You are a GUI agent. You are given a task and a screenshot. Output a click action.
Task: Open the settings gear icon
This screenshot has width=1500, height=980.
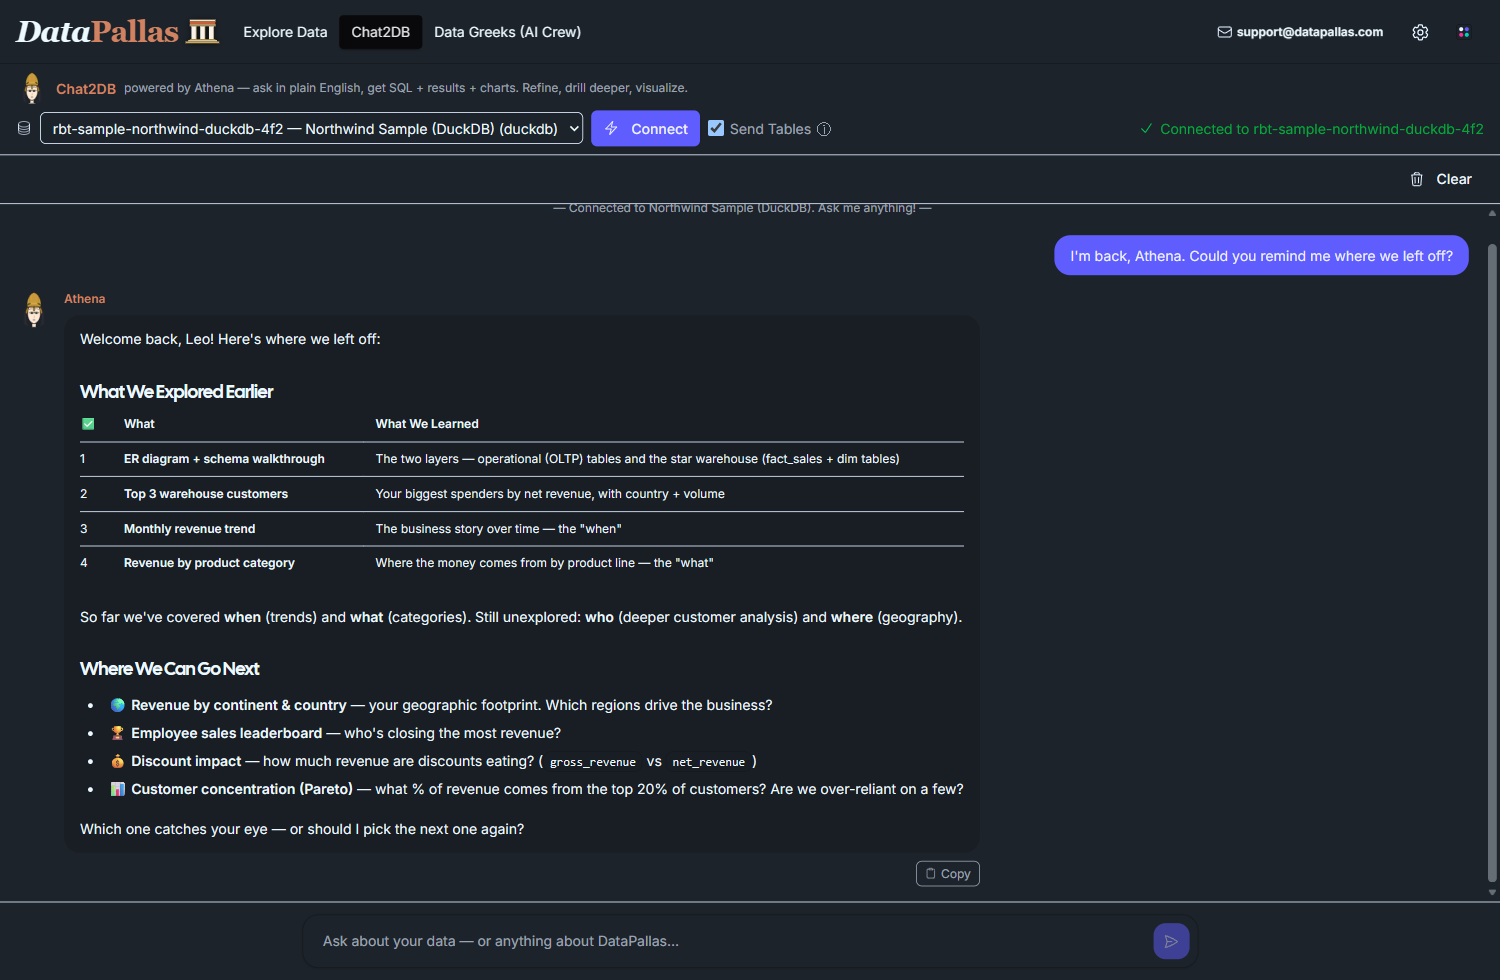click(x=1420, y=32)
